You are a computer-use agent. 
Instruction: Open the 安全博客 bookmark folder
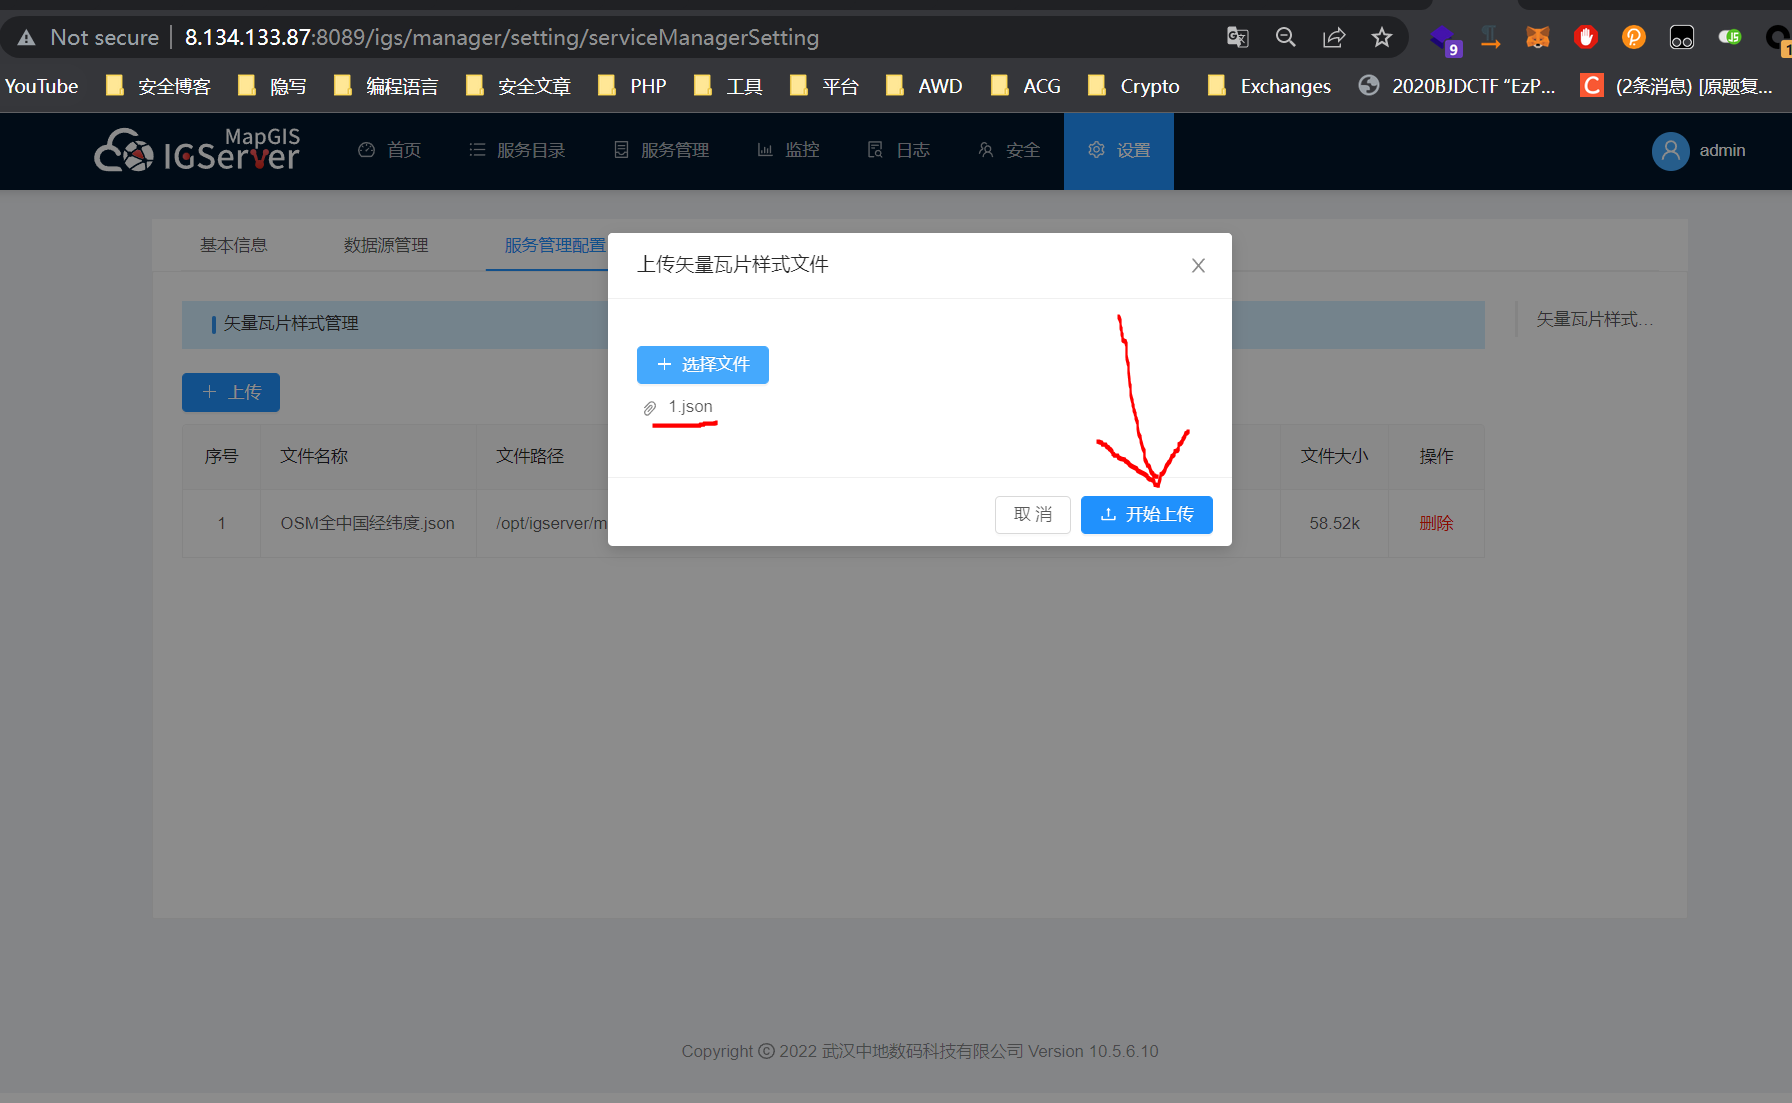tap(158, 86)
